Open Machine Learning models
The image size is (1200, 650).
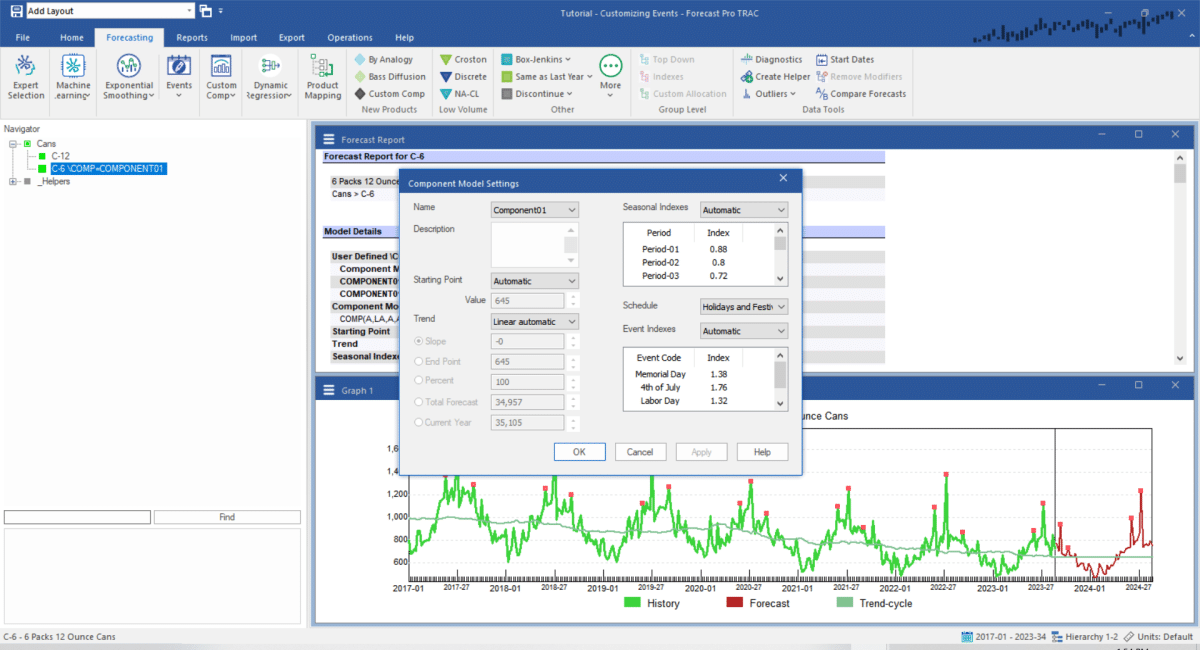[74, 76]
